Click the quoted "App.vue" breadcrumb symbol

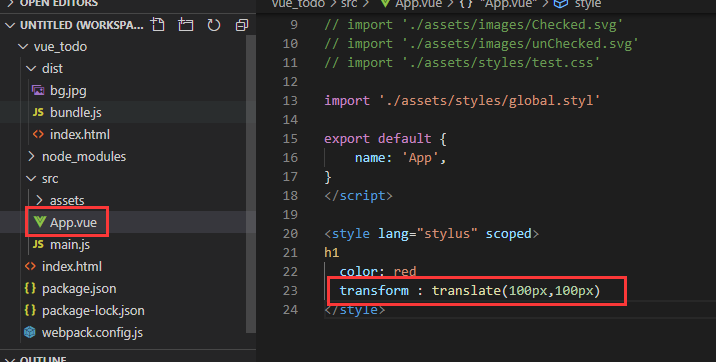[508, 4]
